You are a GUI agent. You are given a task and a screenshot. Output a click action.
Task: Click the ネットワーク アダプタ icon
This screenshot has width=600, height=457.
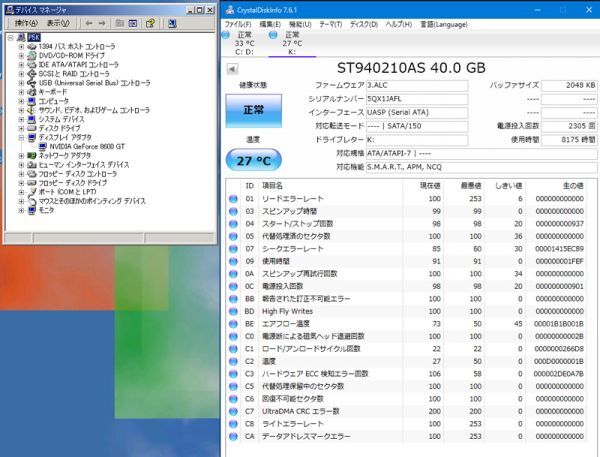32,156
